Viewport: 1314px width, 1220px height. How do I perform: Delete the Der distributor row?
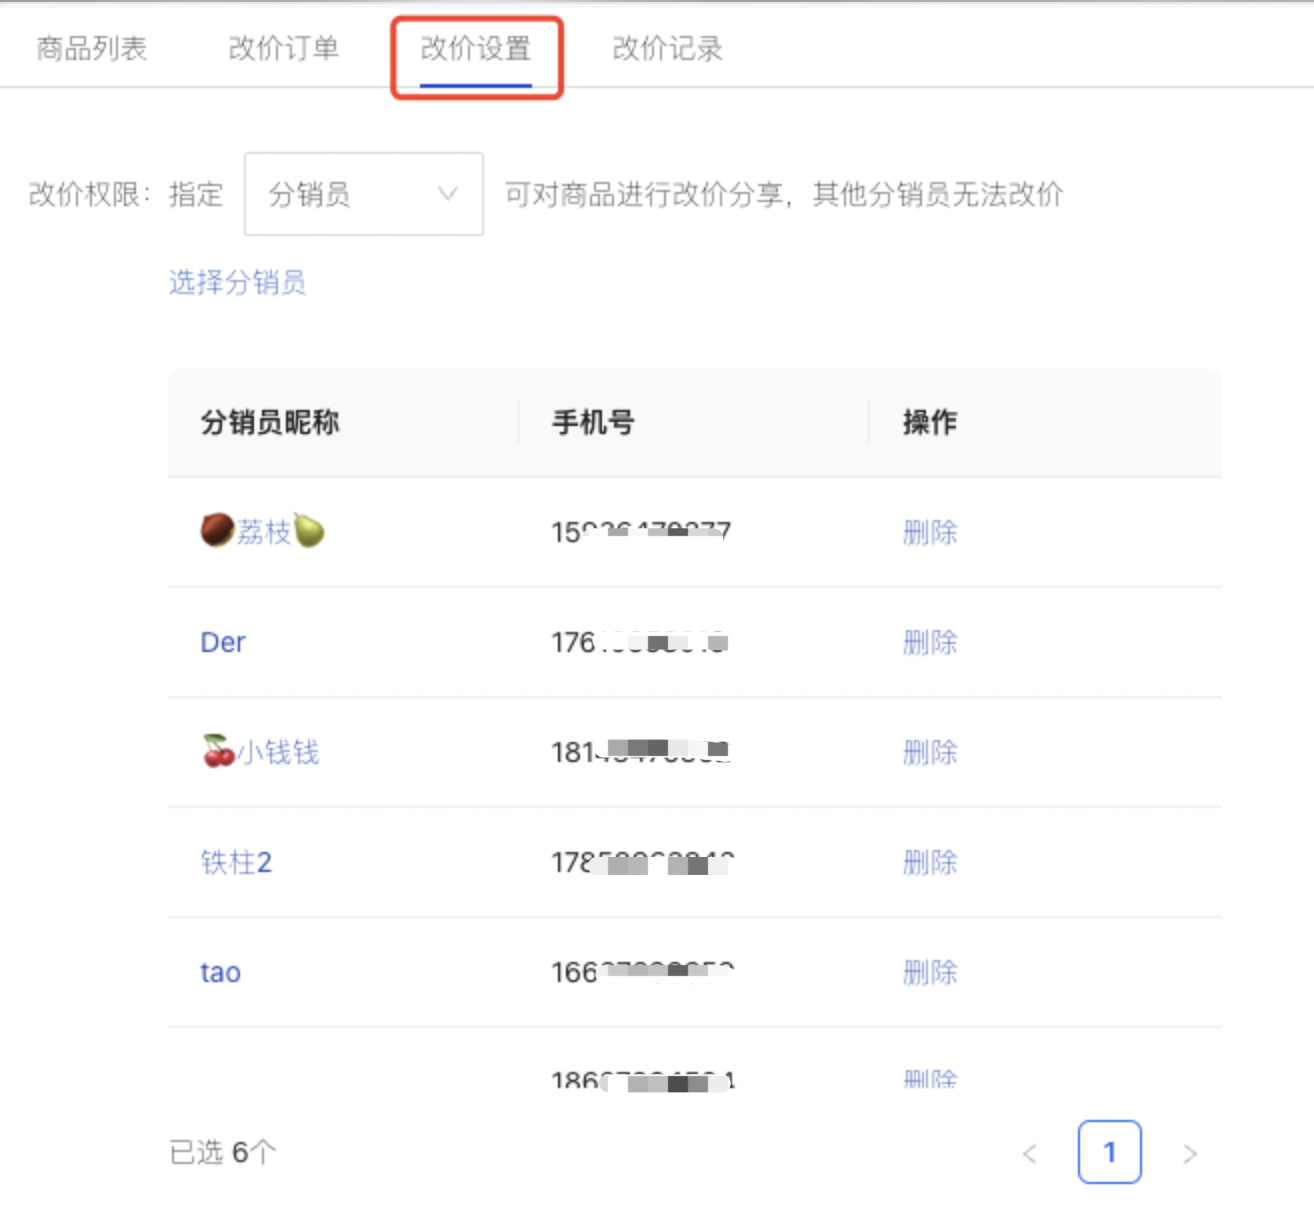tap(930, 642)
